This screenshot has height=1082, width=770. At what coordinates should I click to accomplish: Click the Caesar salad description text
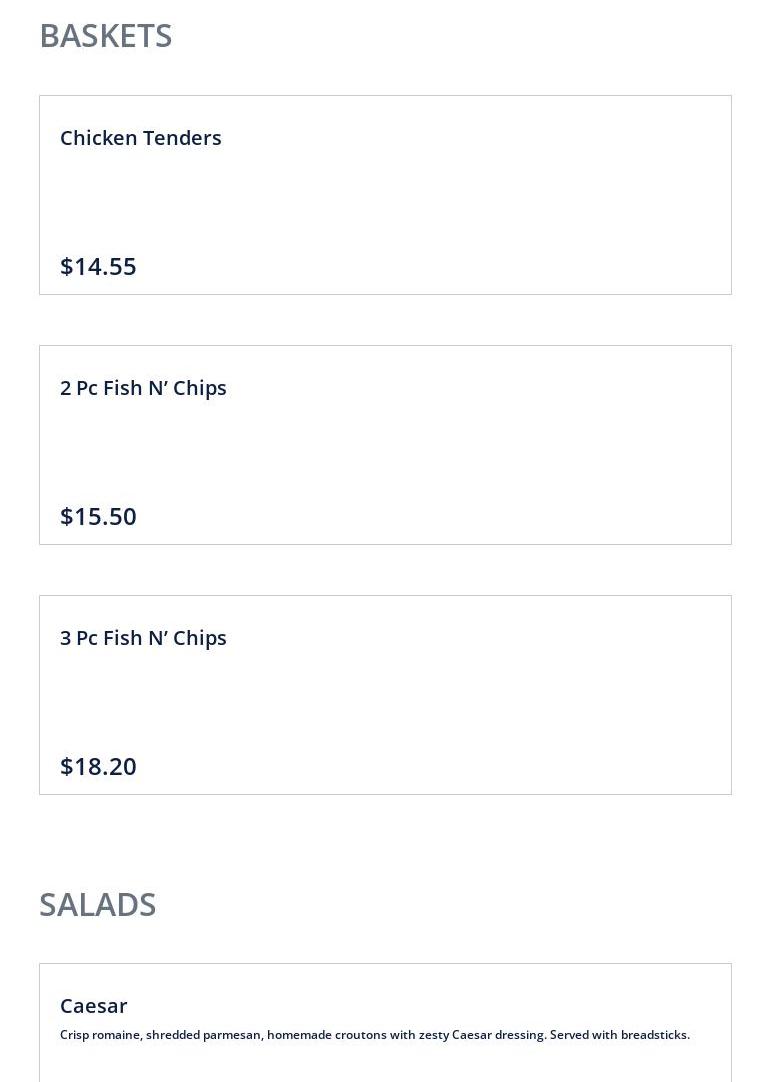(375, 1035)
